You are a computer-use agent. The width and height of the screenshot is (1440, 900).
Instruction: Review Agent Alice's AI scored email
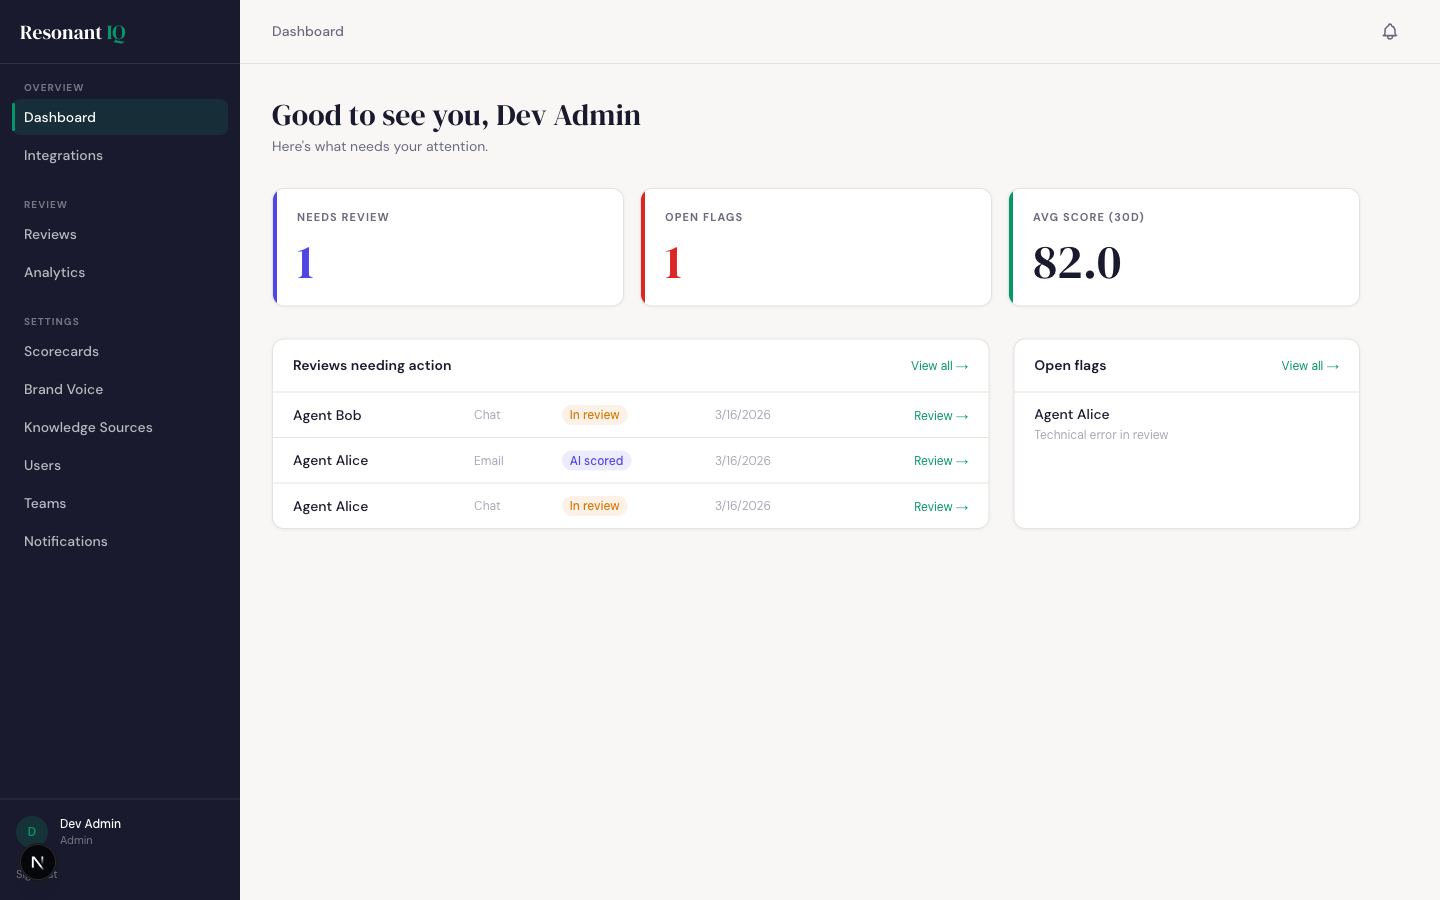(940, 461)
